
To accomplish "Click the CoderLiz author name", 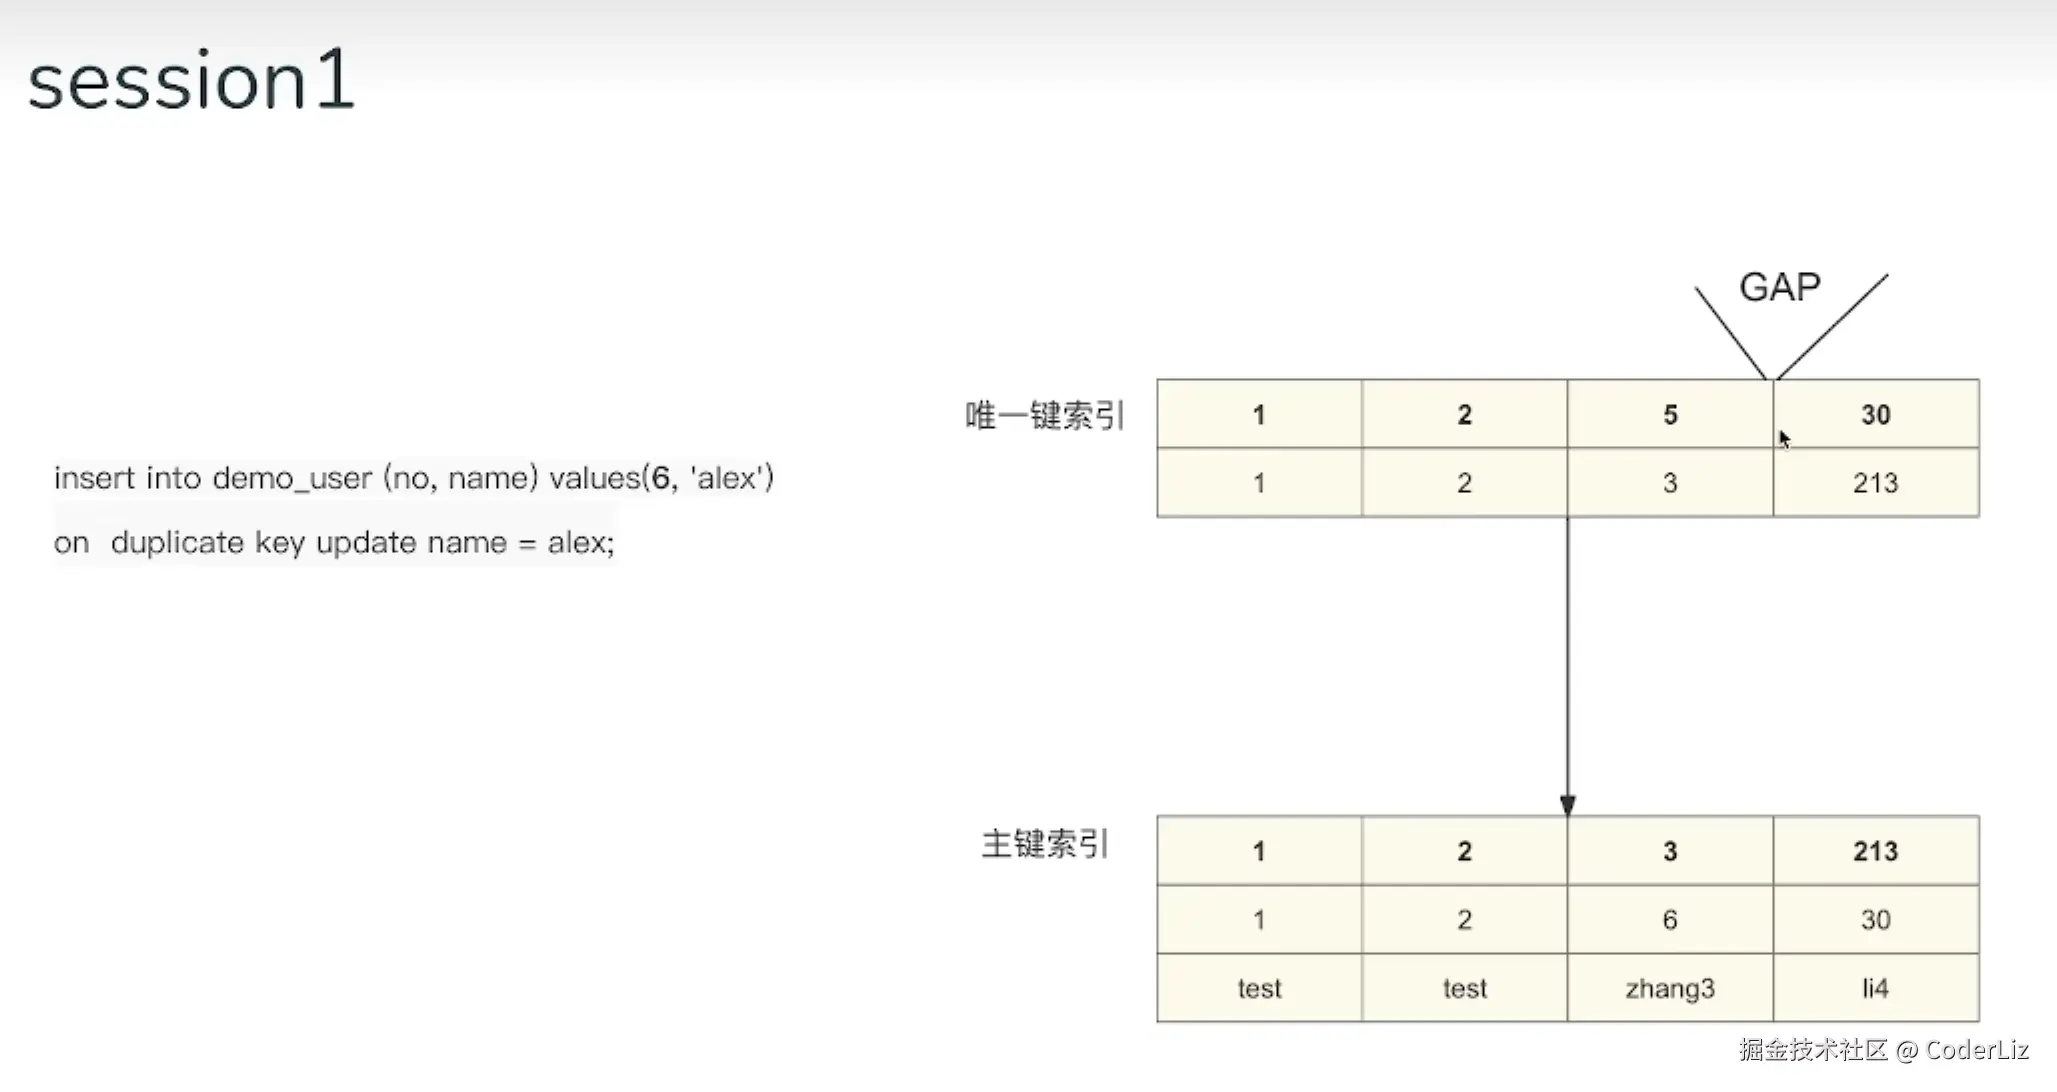I will coord(1976,1049).
